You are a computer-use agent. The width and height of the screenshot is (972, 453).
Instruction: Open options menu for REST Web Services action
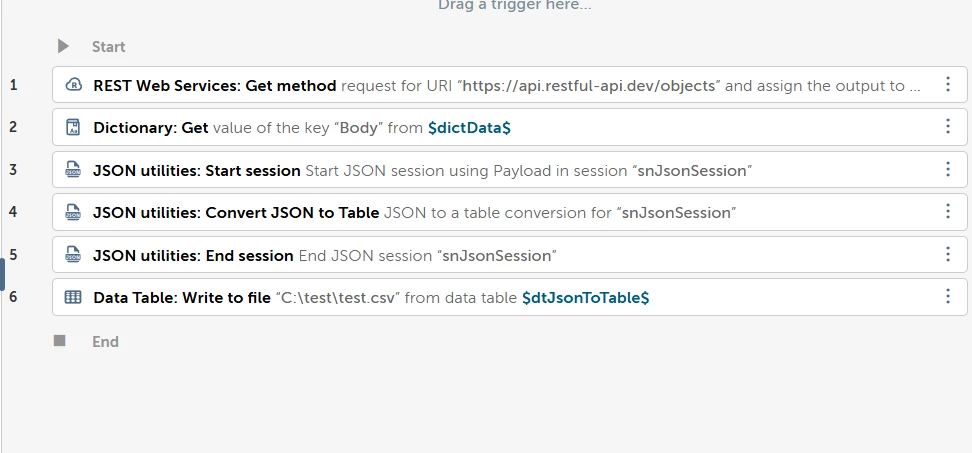tap(947, 85)
